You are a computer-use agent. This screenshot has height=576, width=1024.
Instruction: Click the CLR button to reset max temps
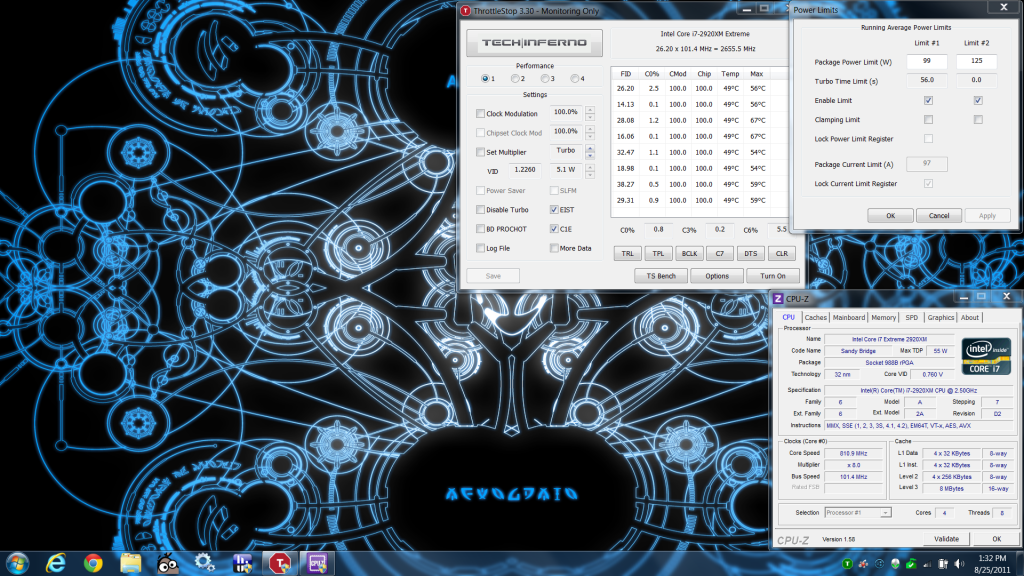[782, 253]
